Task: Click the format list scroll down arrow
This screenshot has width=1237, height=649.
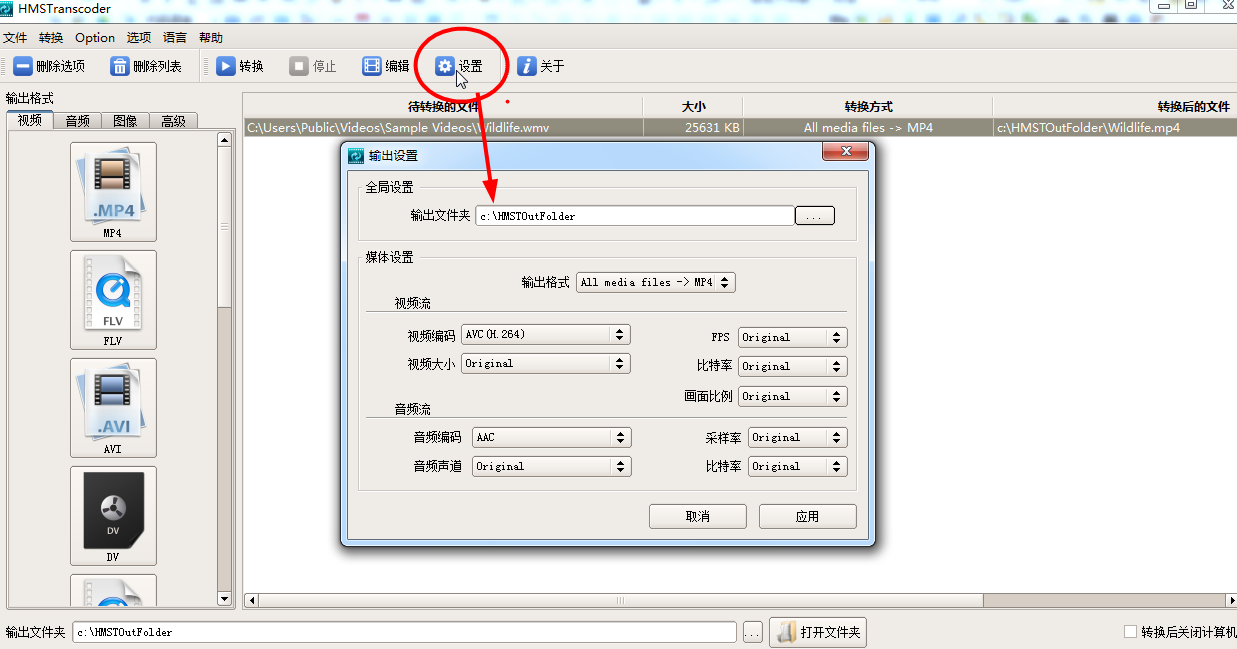Action: [x=224, y=599]
